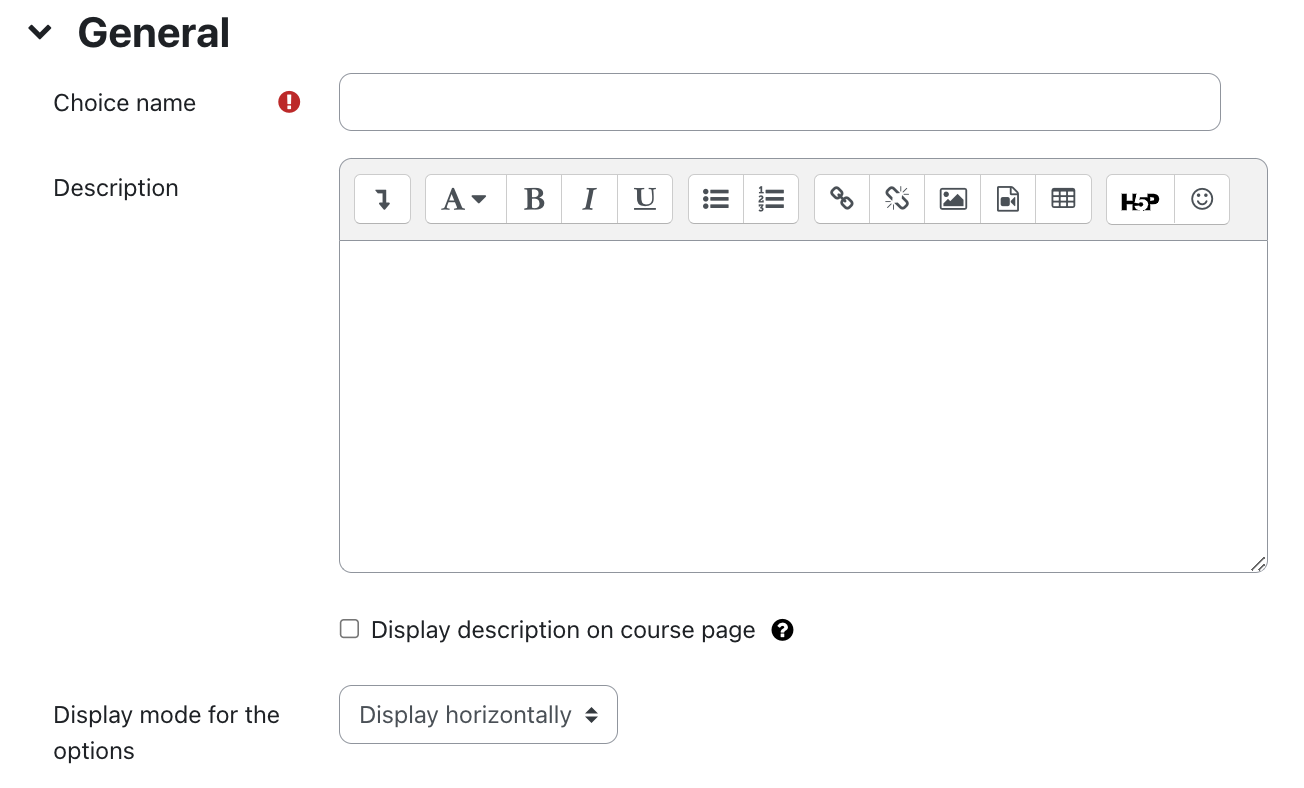Click inside the Choice name field

778,101
